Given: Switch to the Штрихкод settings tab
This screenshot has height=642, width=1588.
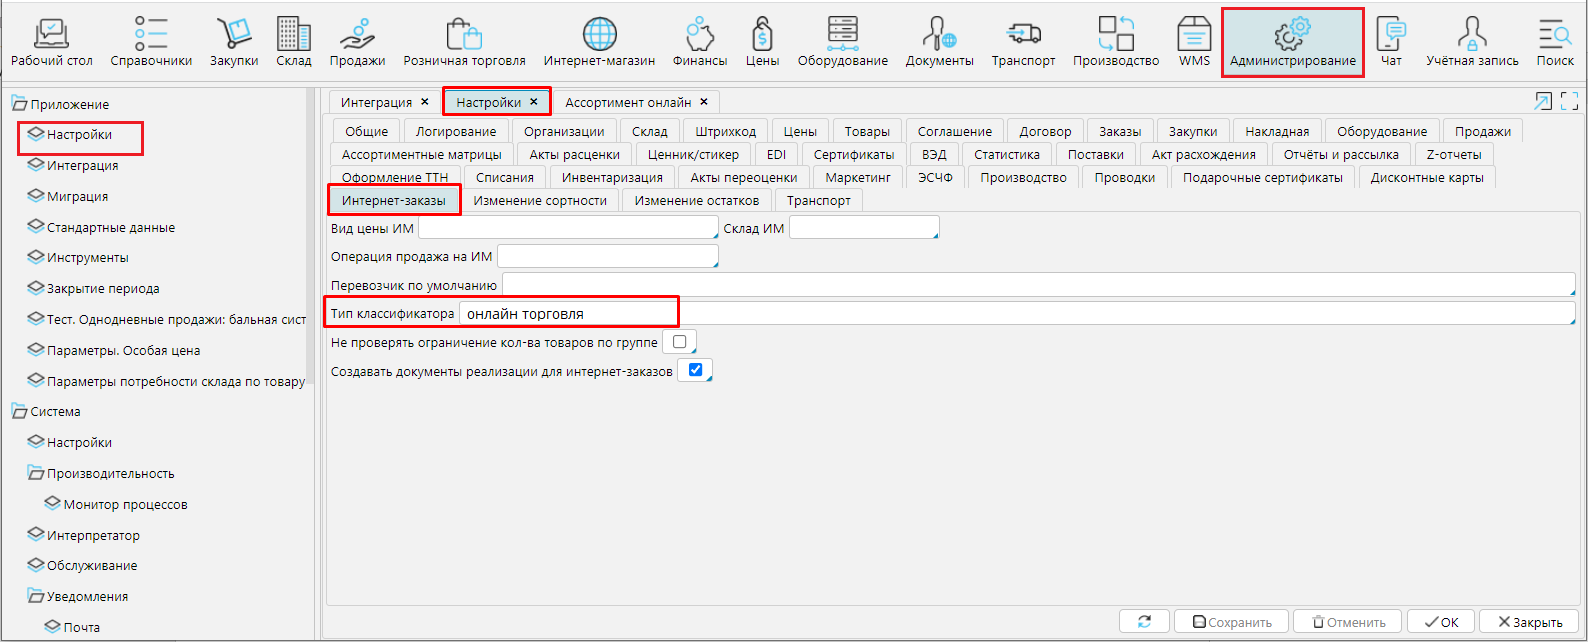Looking at the screenshot, I should 725,131.
